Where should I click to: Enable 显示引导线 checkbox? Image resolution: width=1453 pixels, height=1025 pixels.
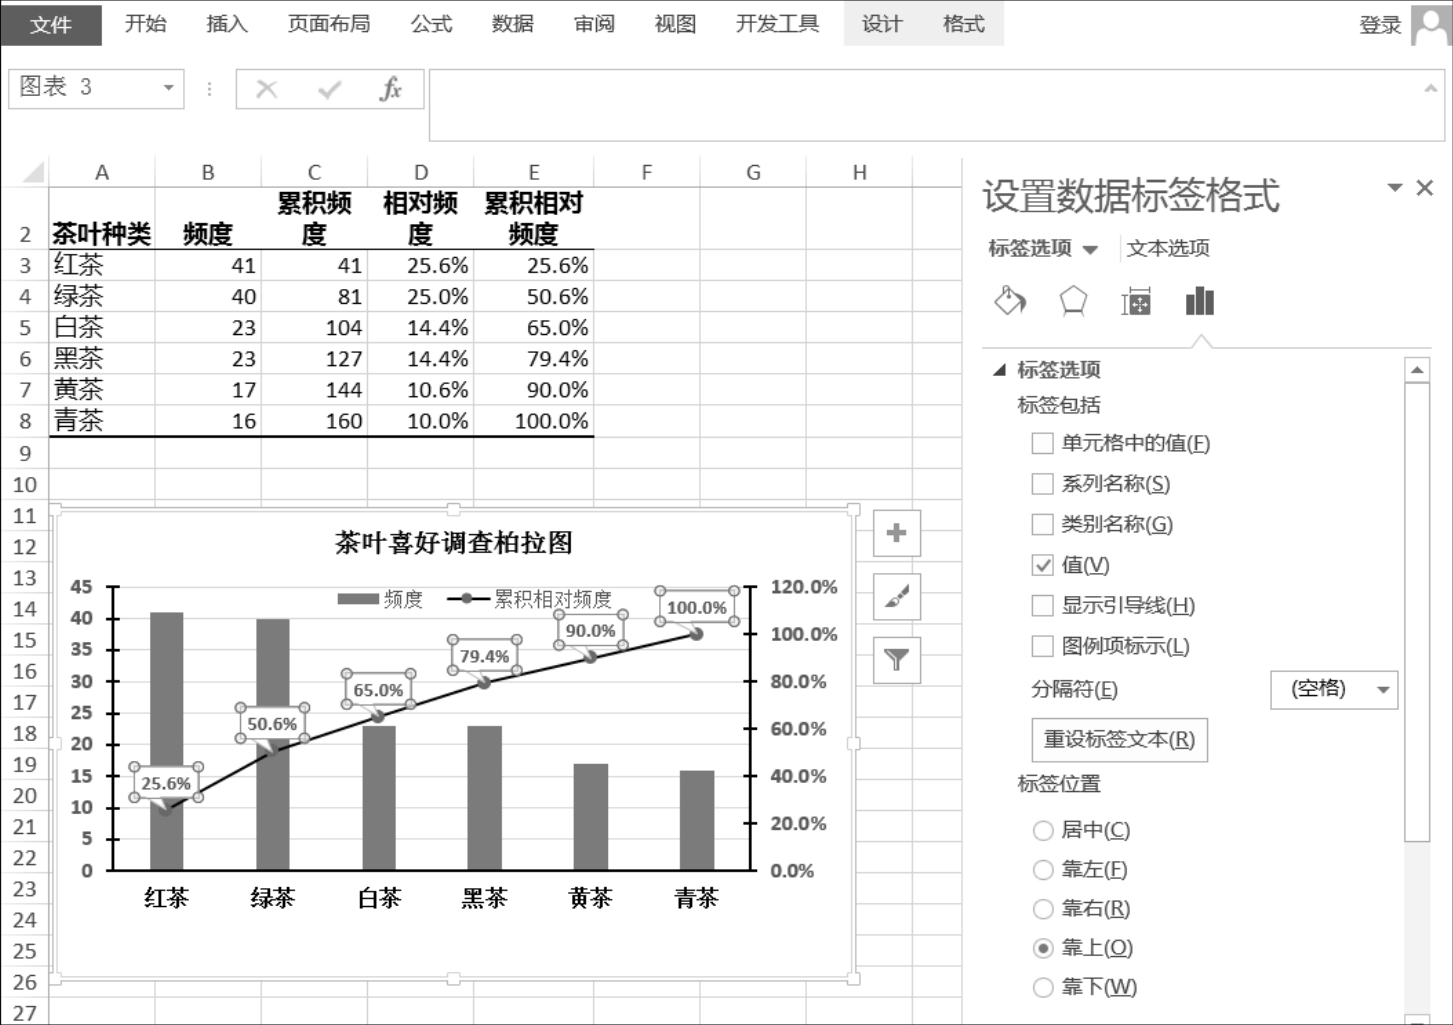coord(1042,605)
